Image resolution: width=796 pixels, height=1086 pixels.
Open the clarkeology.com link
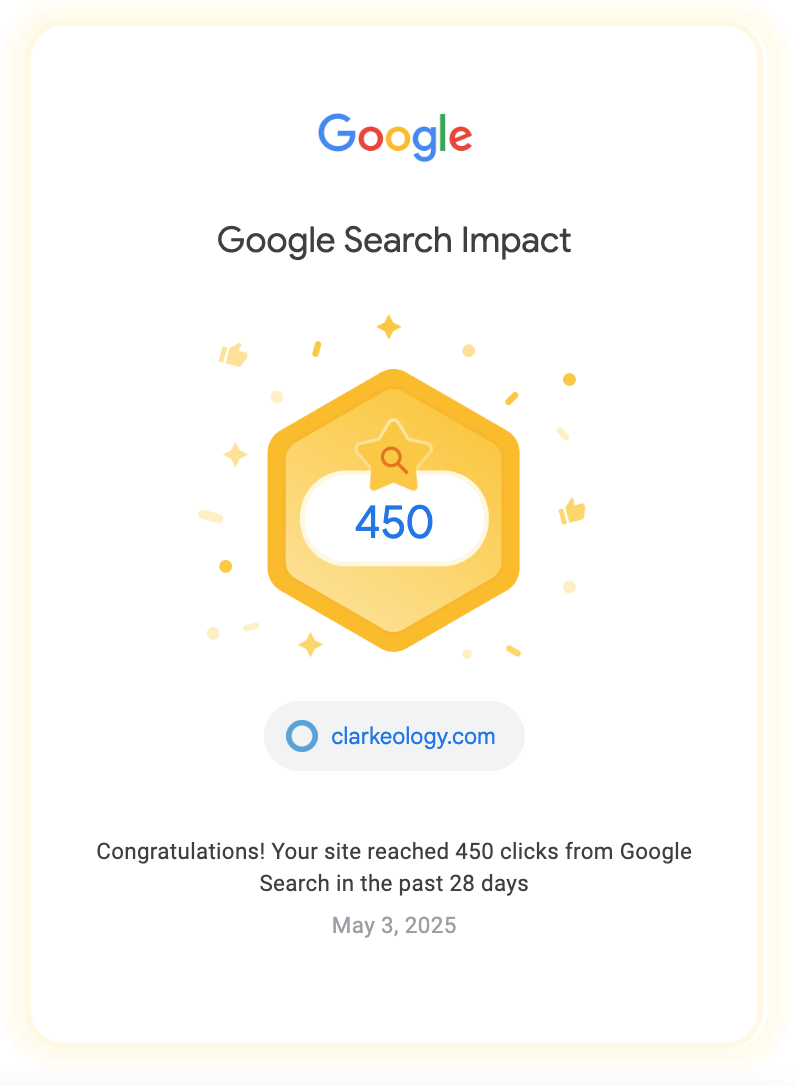point(413,736)
